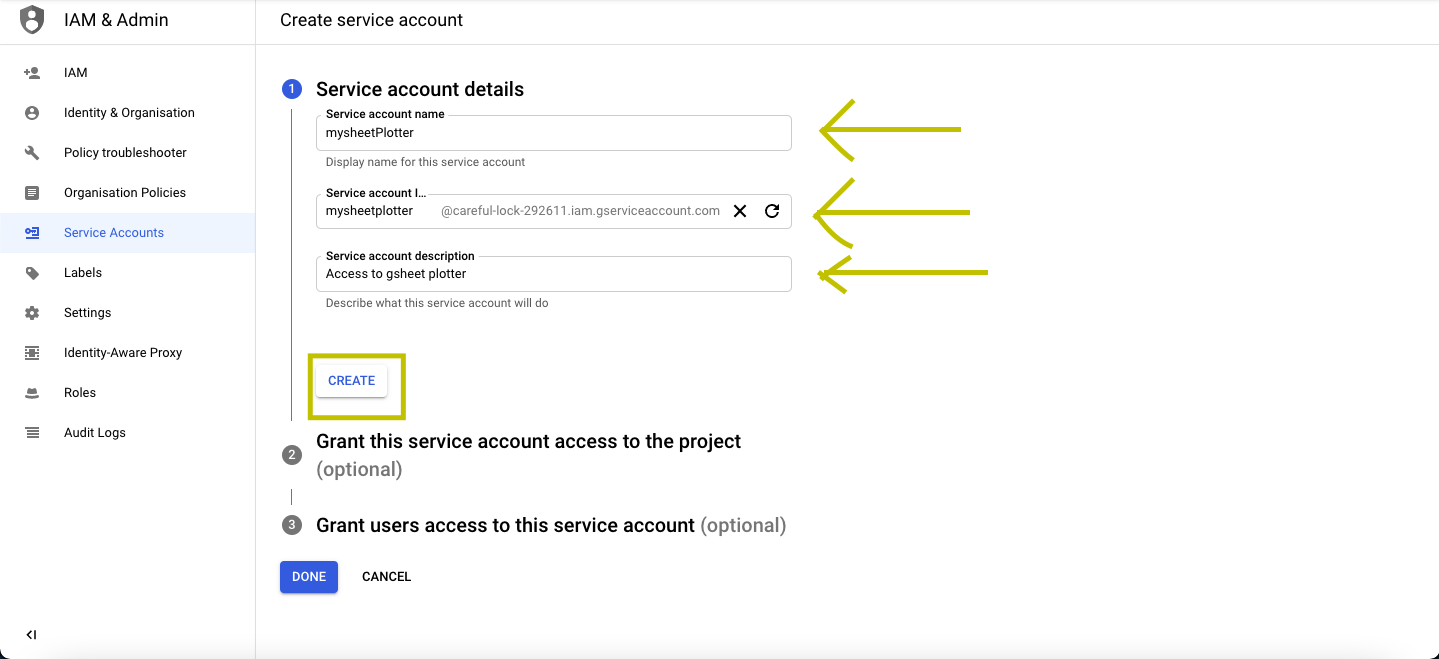Screen dimensions: 1439x659
Task: Click the Identity-Aware Proxy icon
Action: [x=32, y=353]
